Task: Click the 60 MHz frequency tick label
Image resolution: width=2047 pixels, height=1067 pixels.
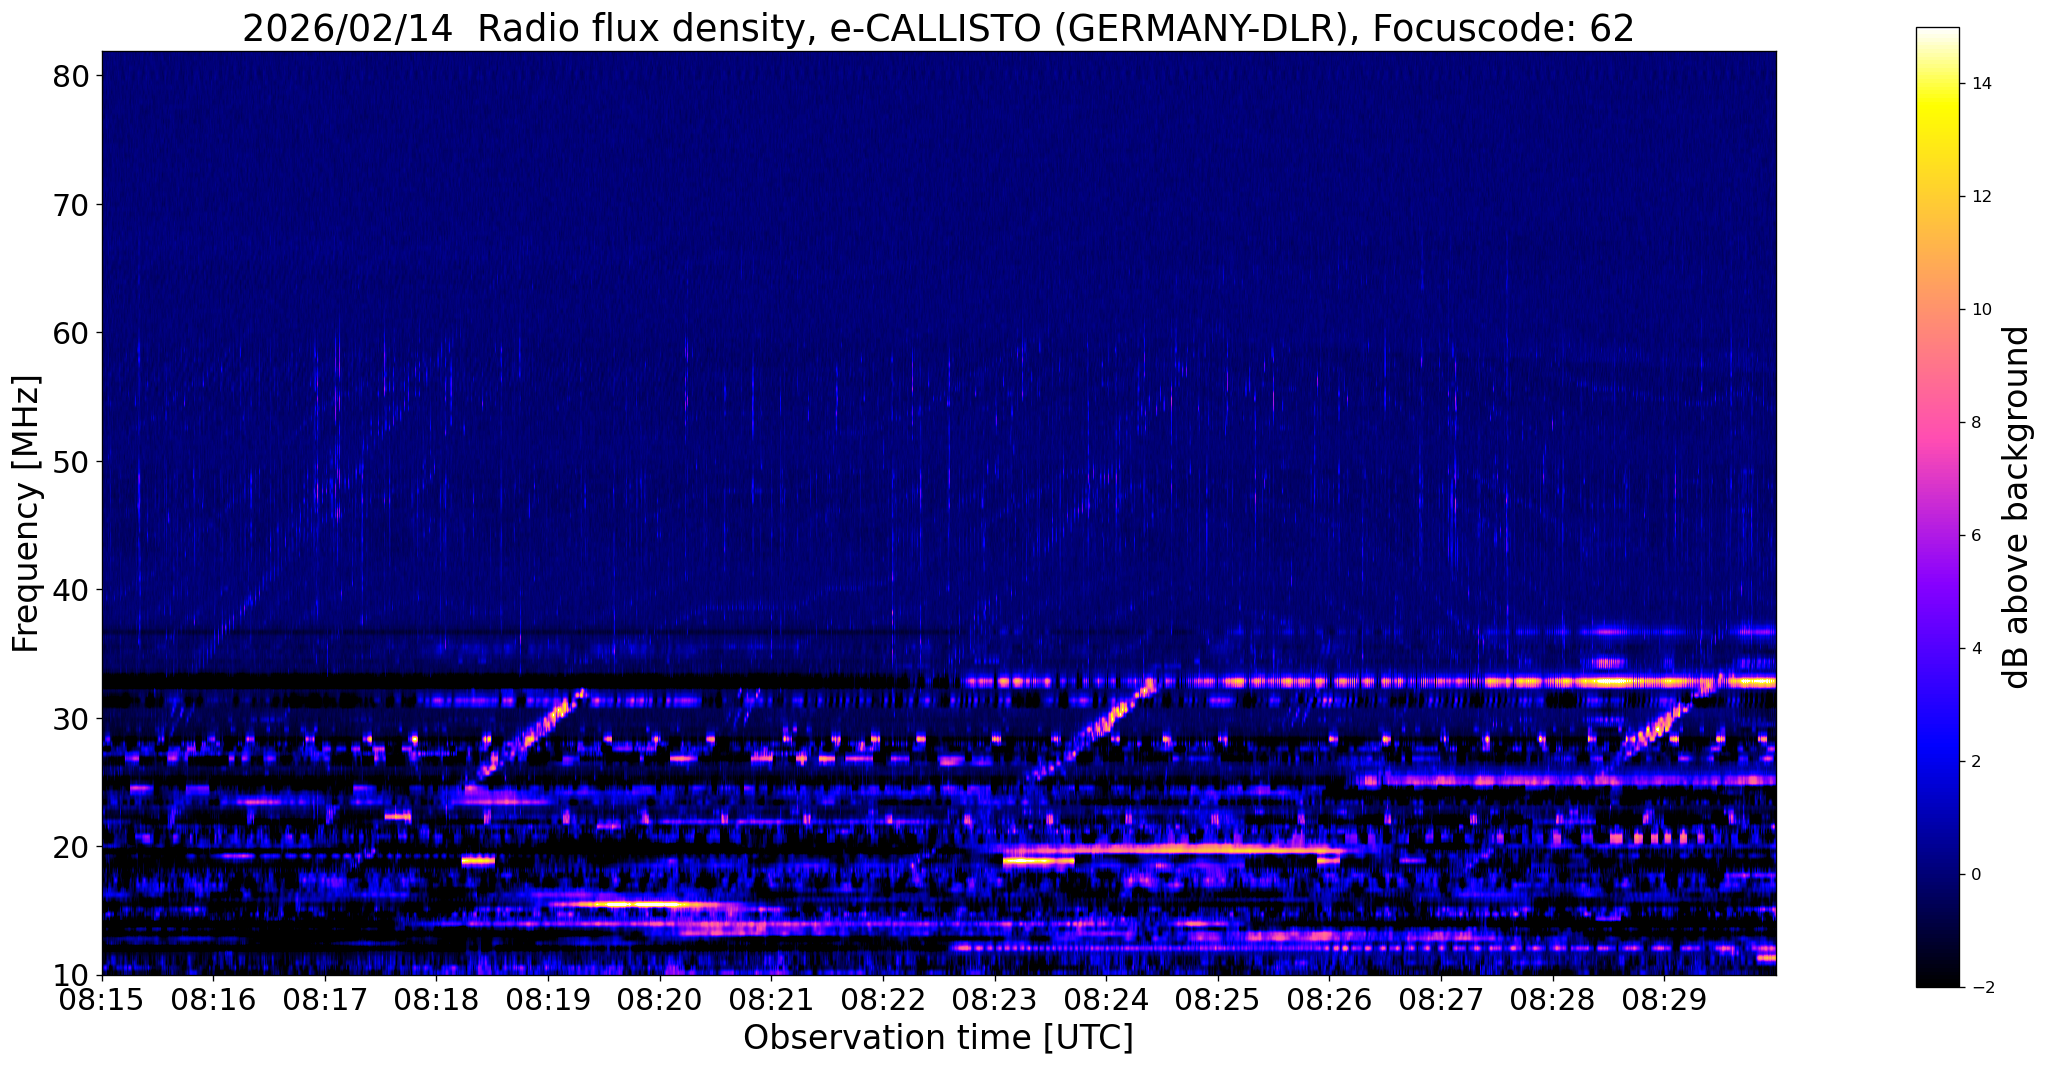Action: (x=71, y=333)
